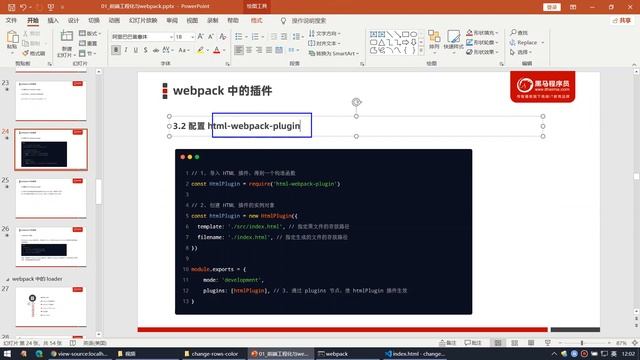Click the Save icon in title bar

[x=11, y=7]
